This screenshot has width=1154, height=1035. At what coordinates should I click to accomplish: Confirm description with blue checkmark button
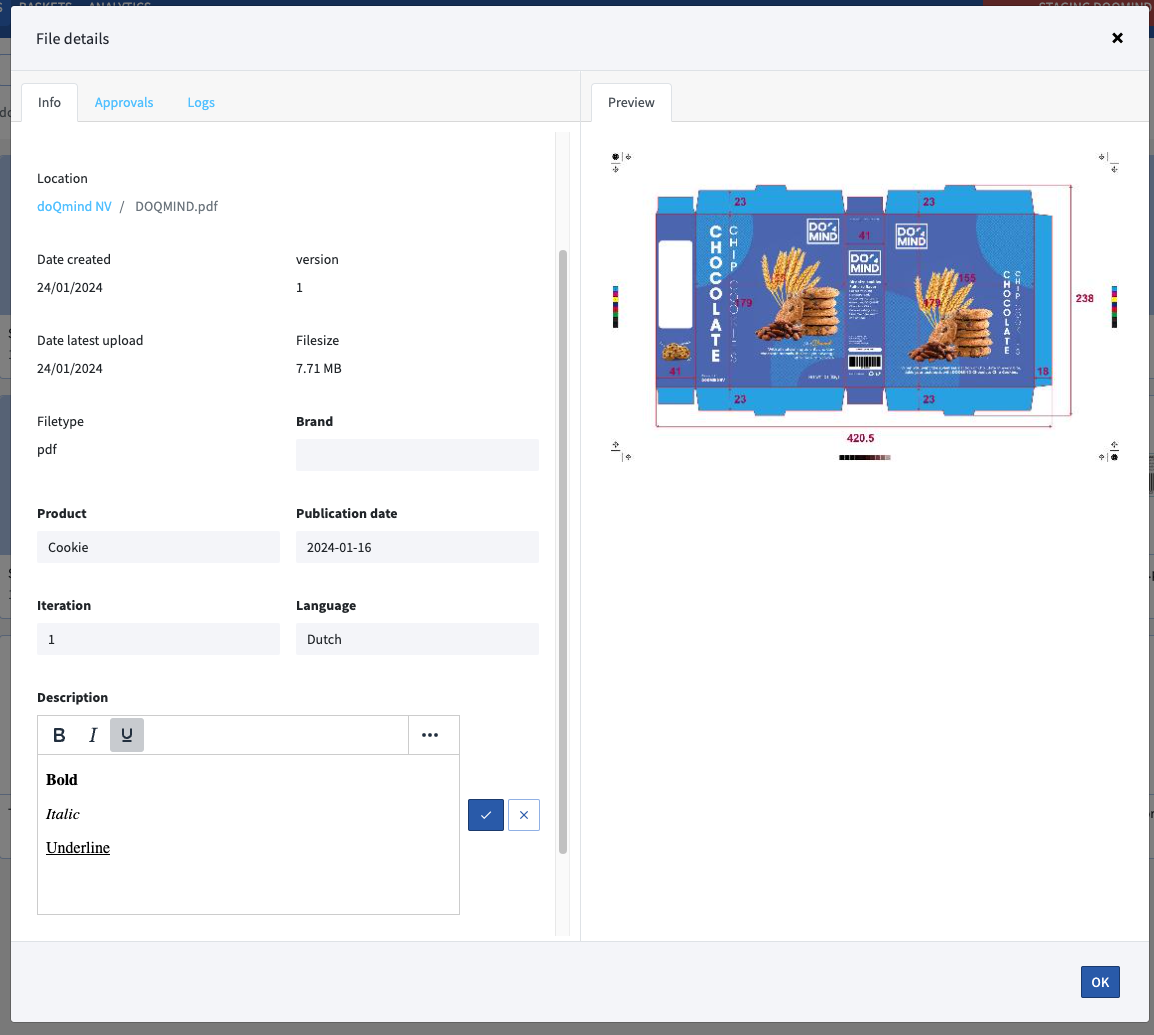pos(485,815)
